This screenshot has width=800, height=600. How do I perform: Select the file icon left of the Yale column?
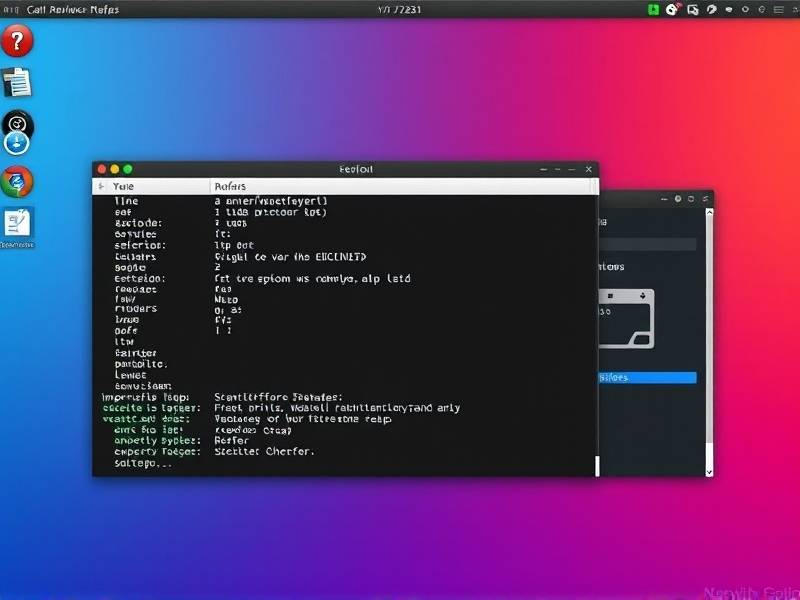point(102,185)
